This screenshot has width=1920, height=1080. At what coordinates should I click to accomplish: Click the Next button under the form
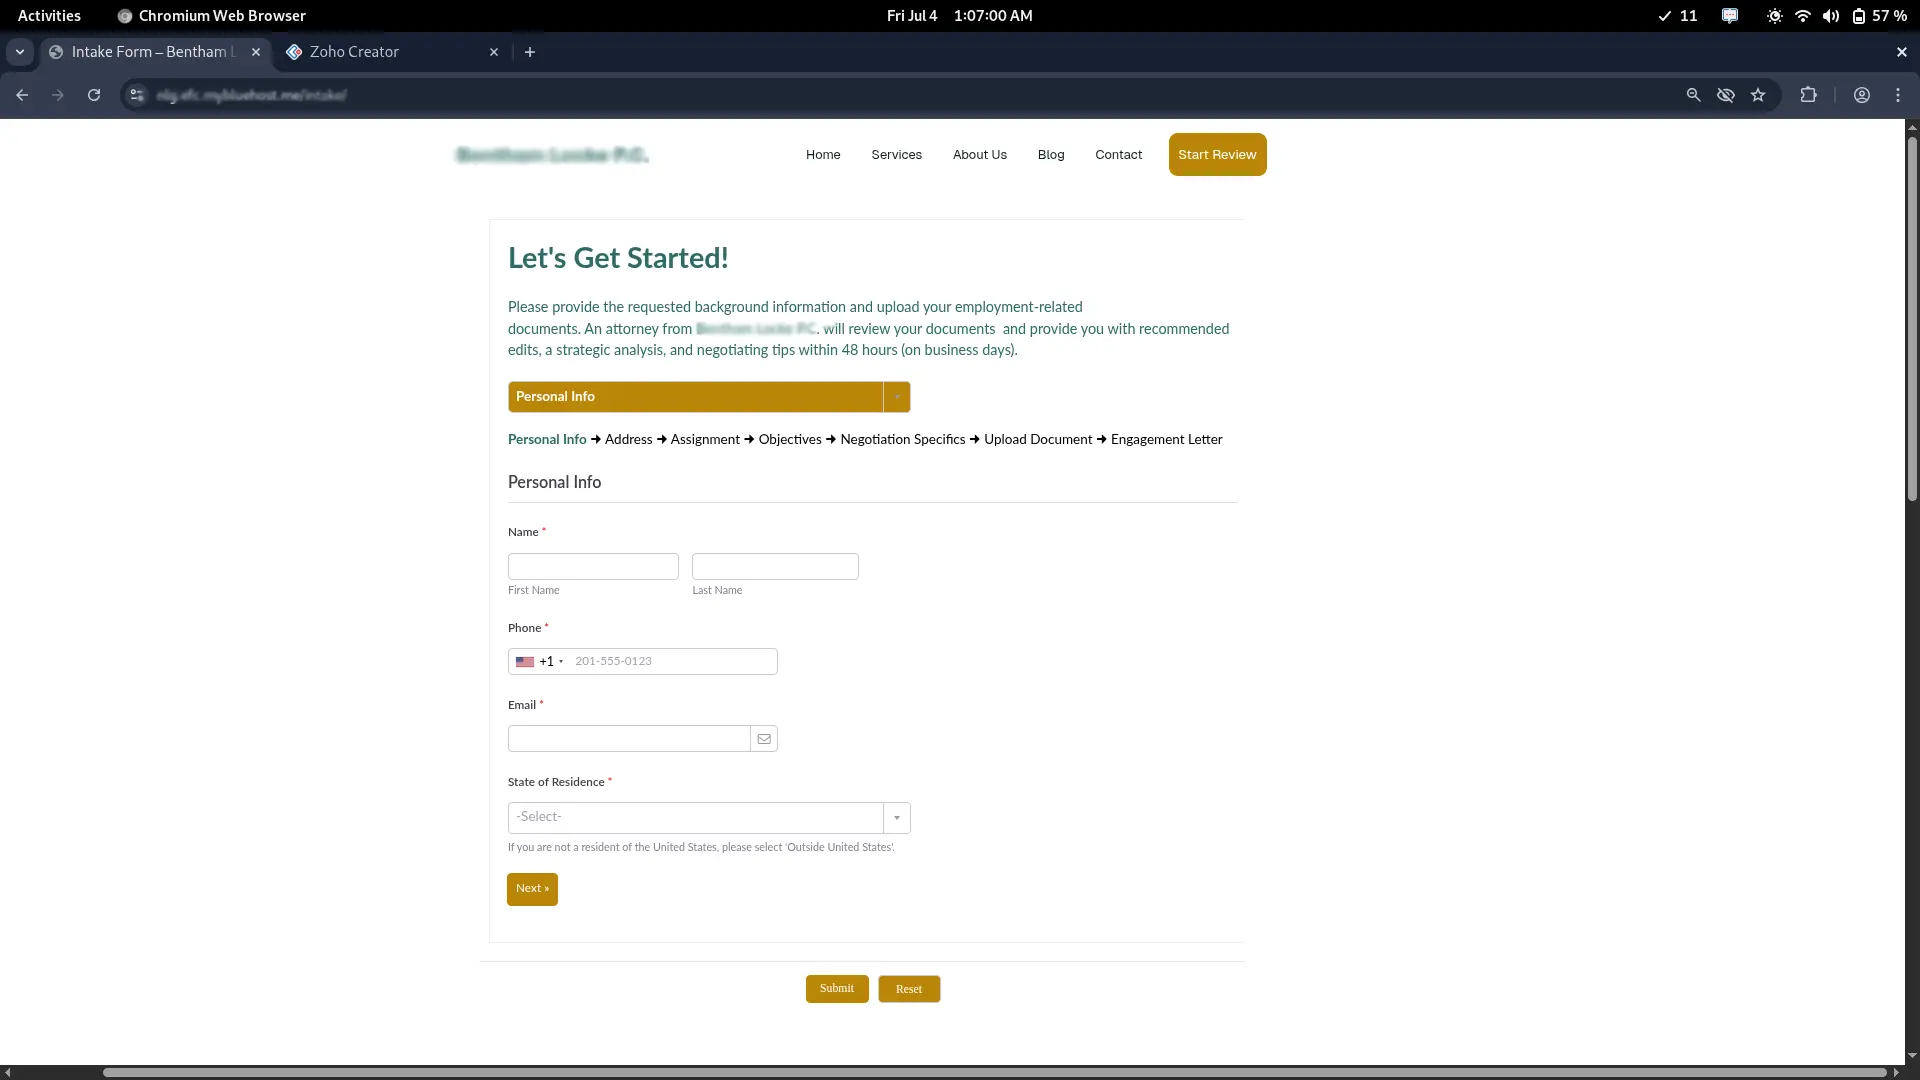[531, 889]
